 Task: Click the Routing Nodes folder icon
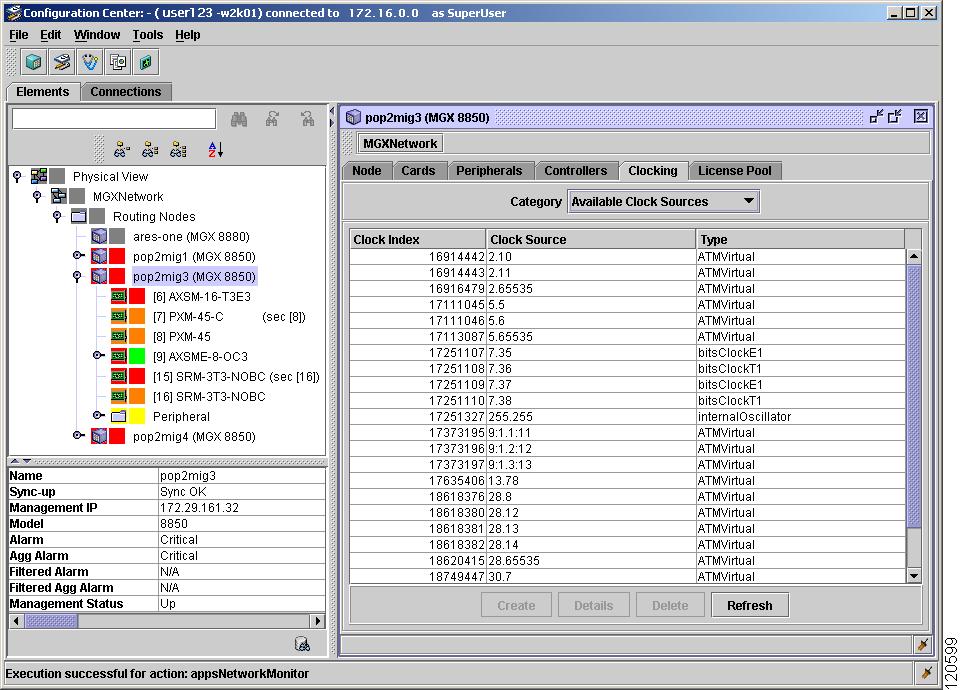(79, 217)
